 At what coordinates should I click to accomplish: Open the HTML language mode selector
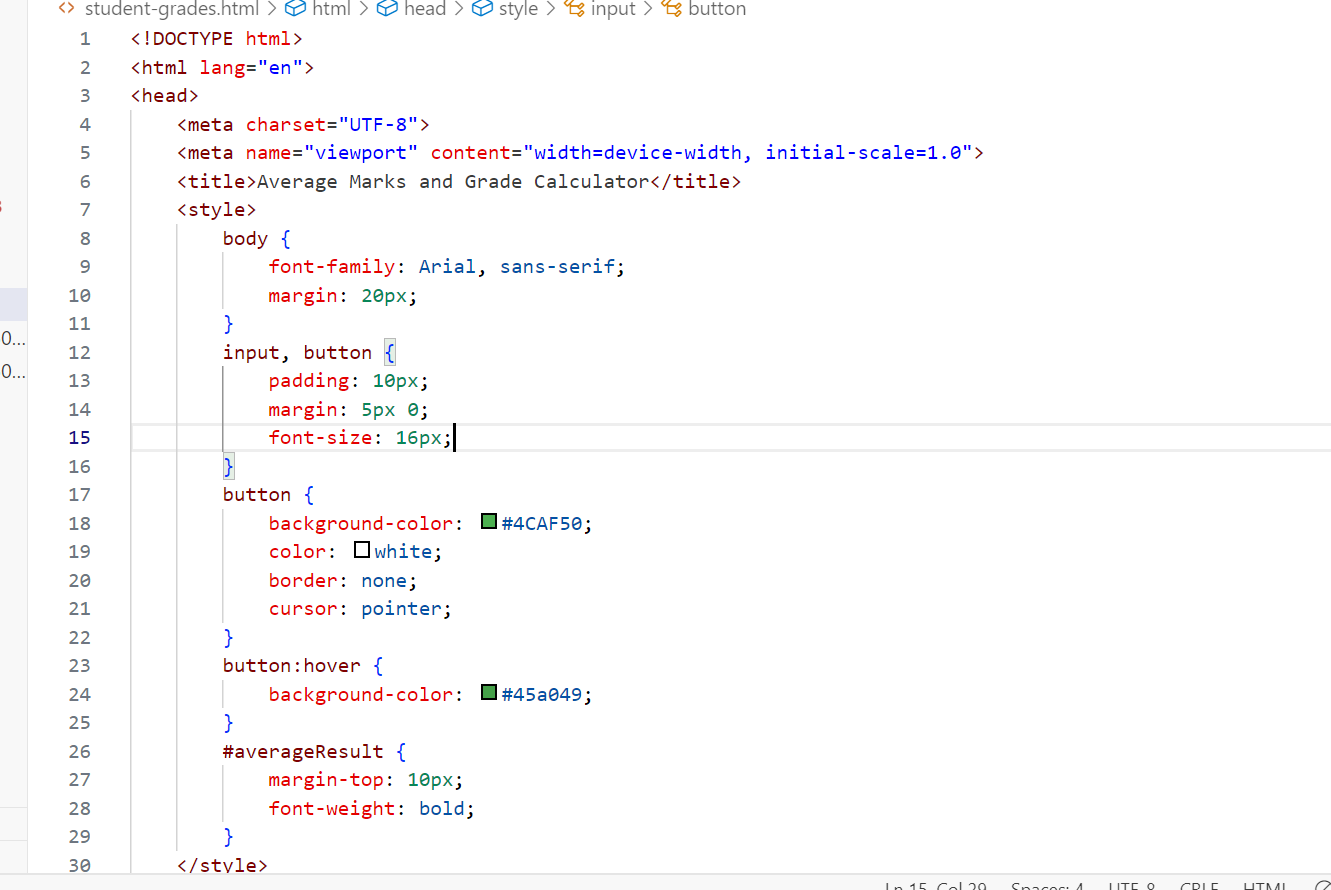[1264, 884]
